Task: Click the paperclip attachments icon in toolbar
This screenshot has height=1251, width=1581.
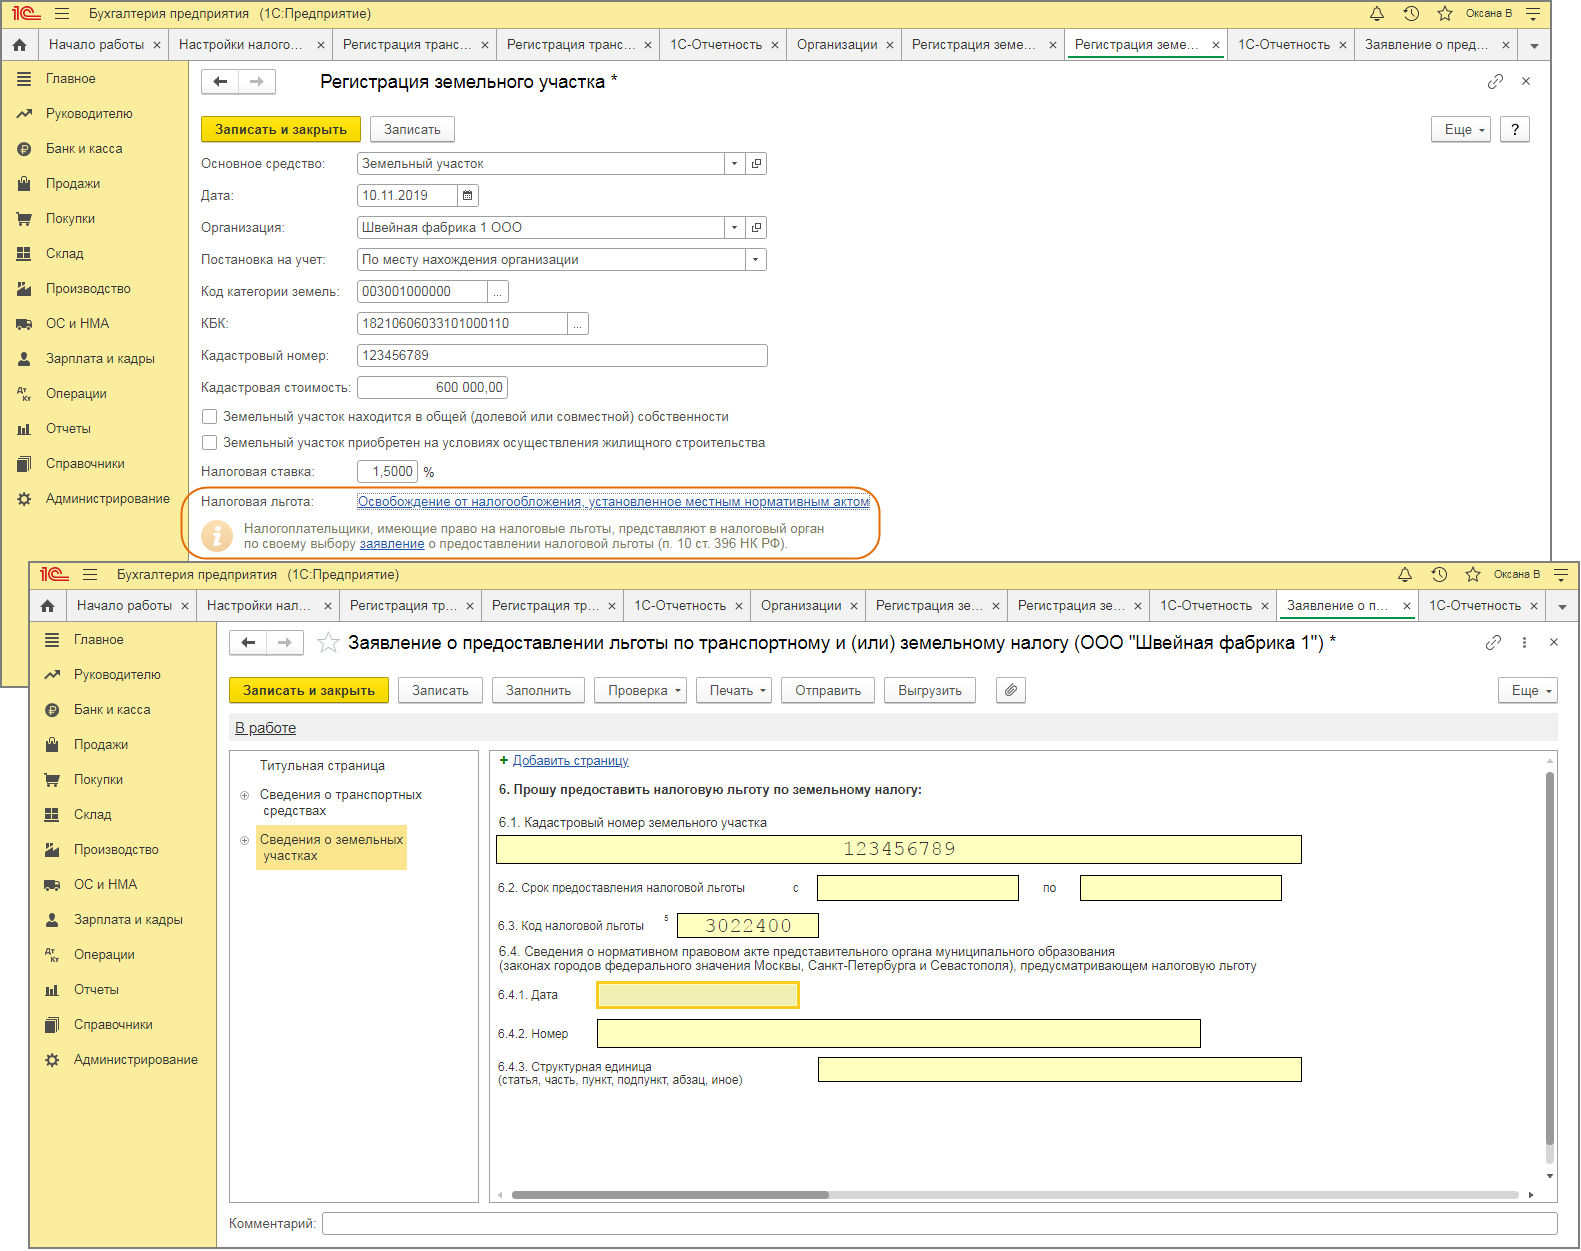Action: (x=1011, y=690)
